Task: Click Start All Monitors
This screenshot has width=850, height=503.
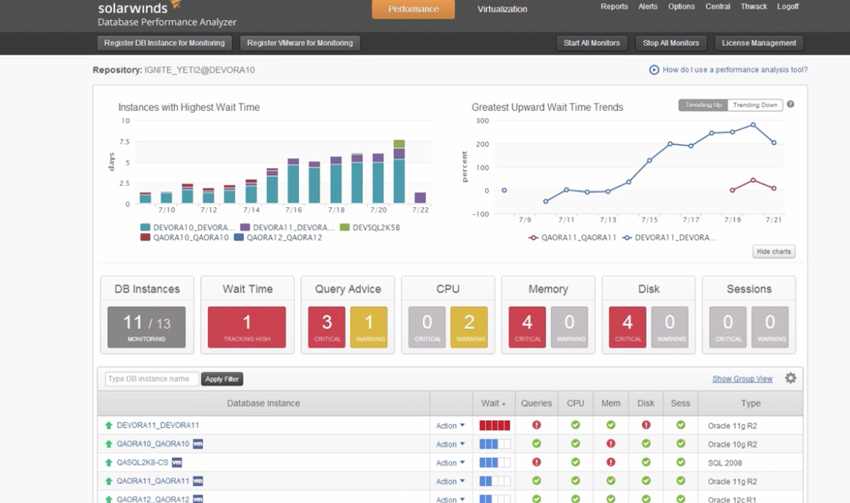Action: 591,43
